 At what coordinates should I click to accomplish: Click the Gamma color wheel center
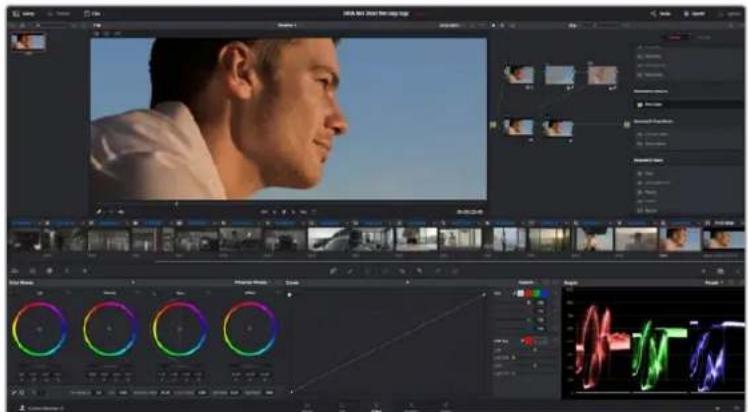[110, 329]
